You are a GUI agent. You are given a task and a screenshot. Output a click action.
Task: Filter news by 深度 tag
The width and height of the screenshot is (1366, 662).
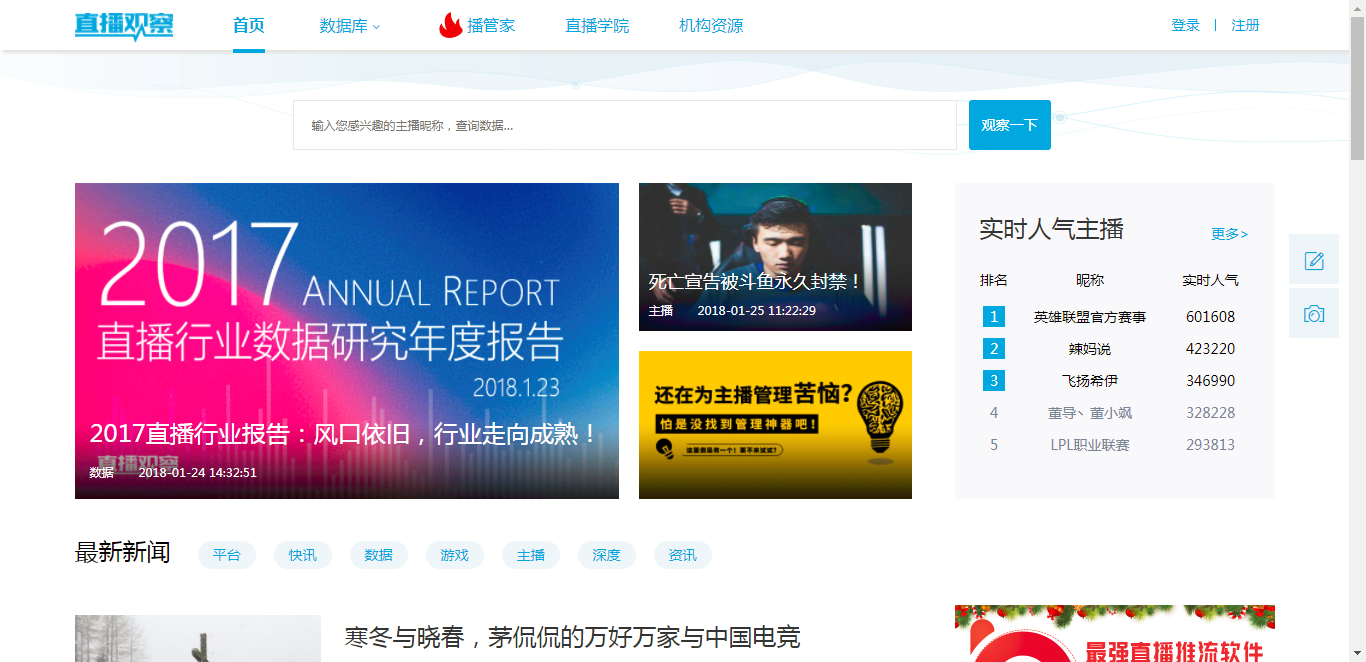[x=607, y=555]
